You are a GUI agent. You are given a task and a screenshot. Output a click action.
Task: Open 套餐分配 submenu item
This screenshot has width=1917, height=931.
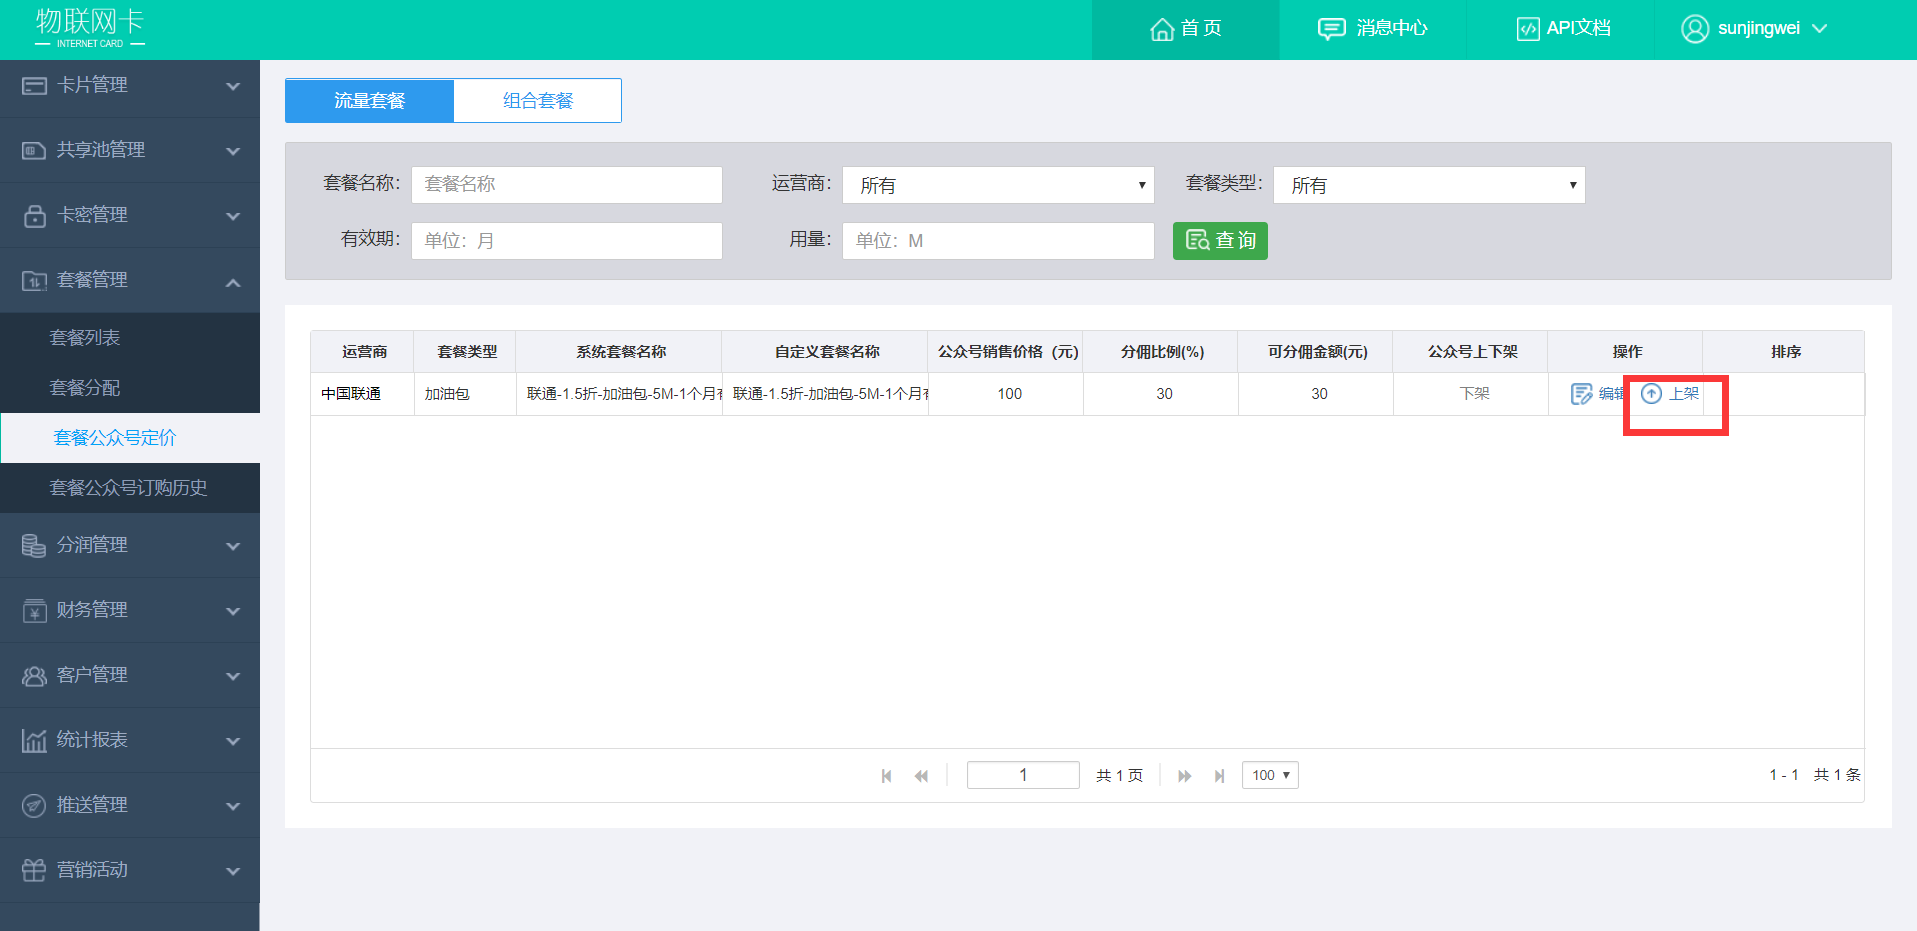click(x=130, y=388)
